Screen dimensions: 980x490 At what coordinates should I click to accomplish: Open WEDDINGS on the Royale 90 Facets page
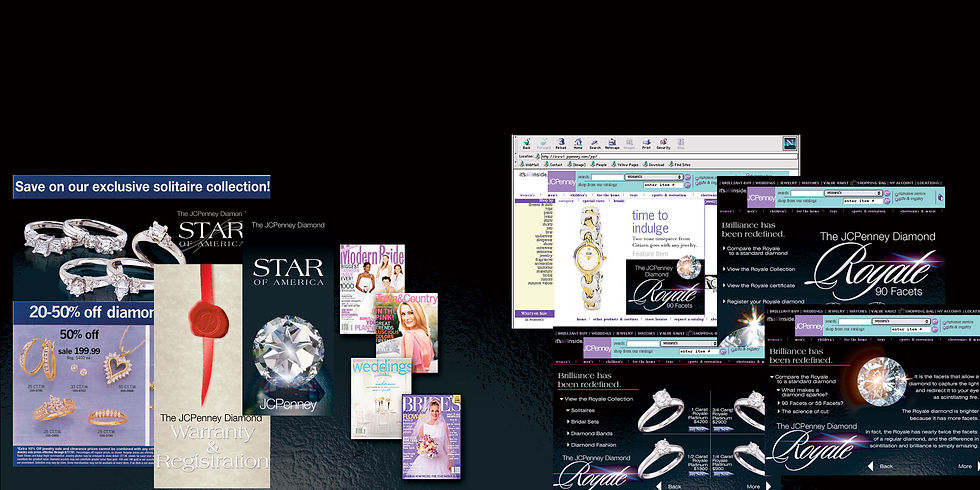766,183
